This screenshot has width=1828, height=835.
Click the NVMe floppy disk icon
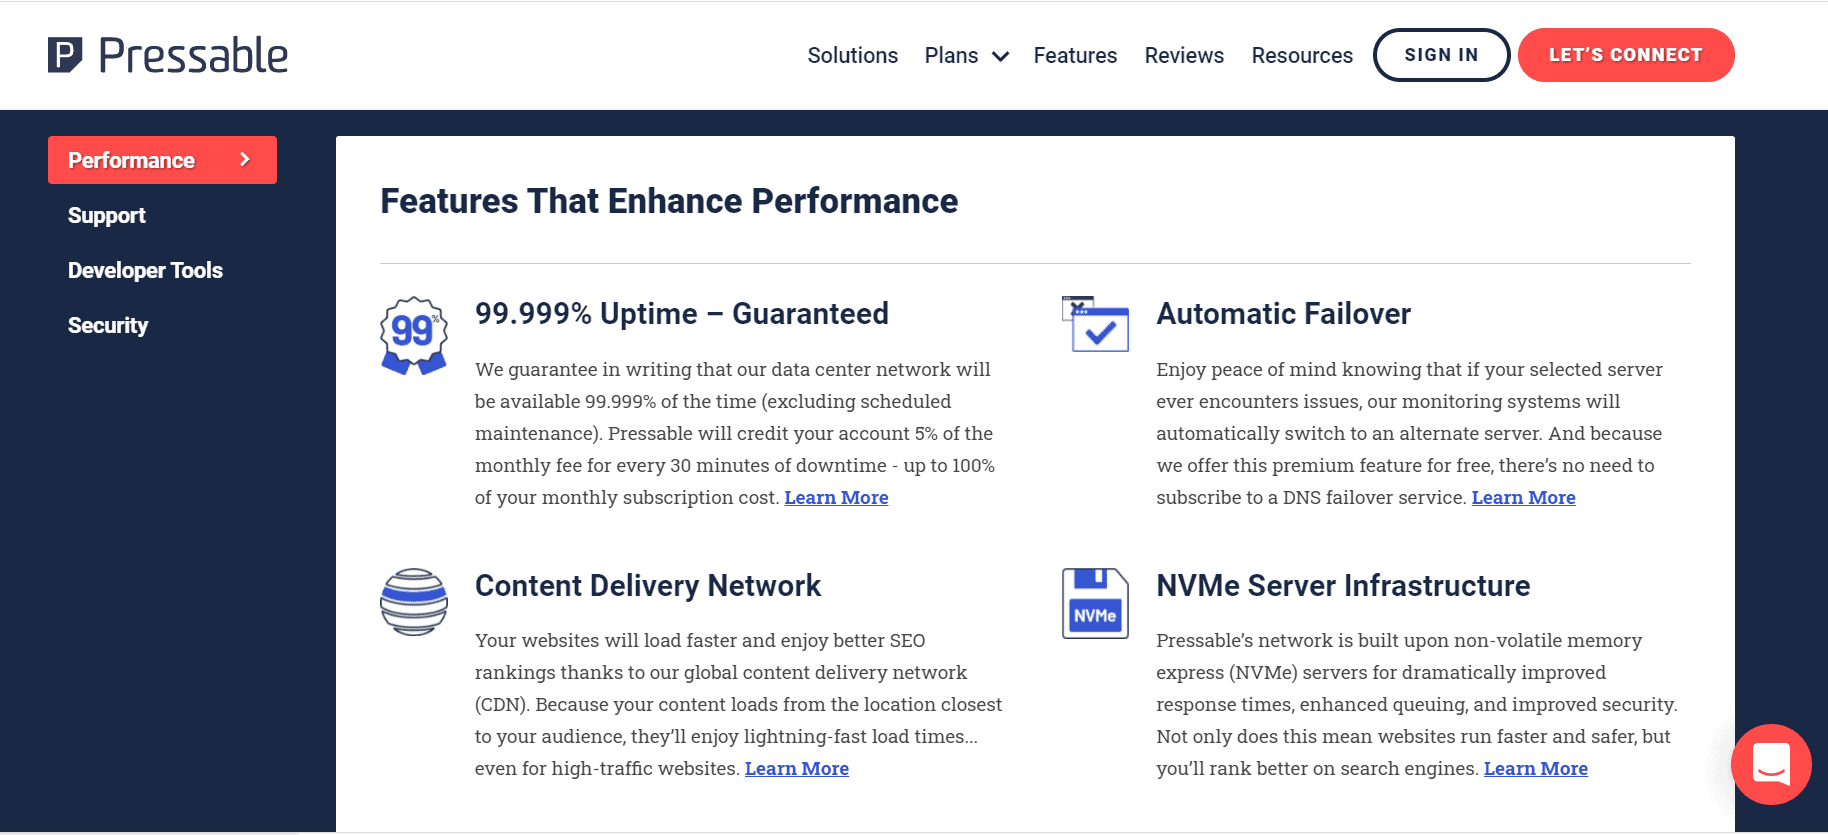[1095, 603]
